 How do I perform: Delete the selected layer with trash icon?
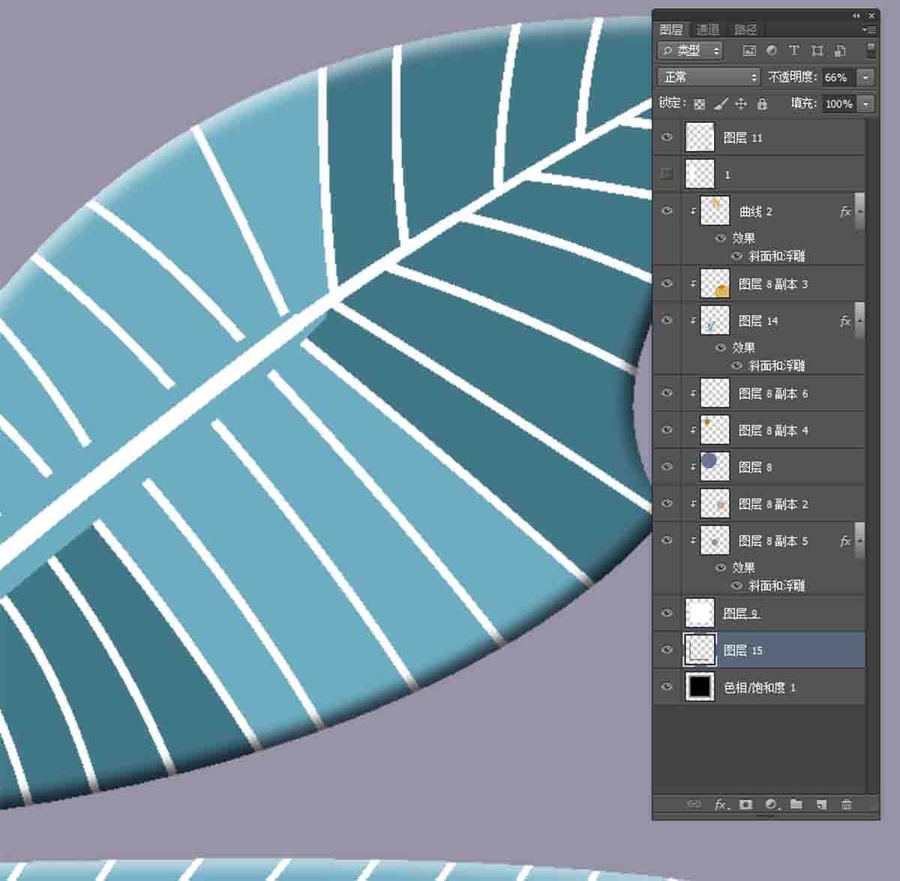tap(846, 804)
